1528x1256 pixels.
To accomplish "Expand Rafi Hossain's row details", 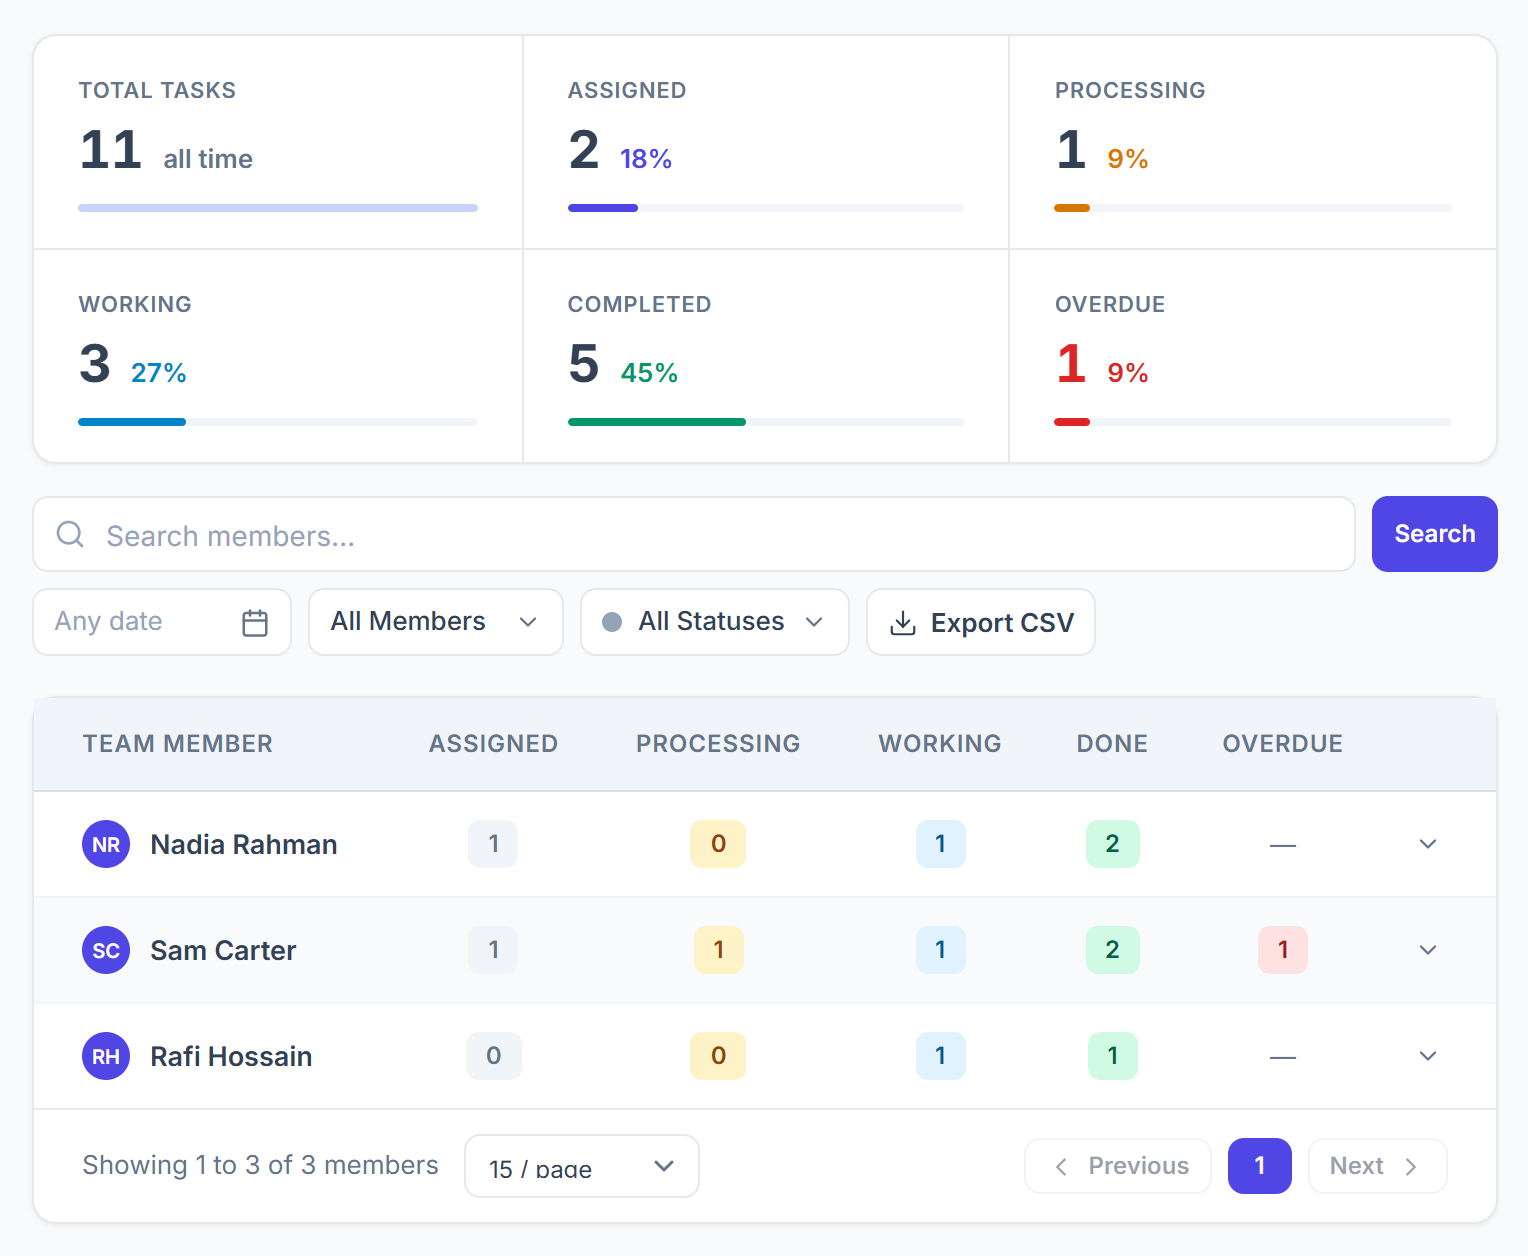I will (x=1428, y=1056).
